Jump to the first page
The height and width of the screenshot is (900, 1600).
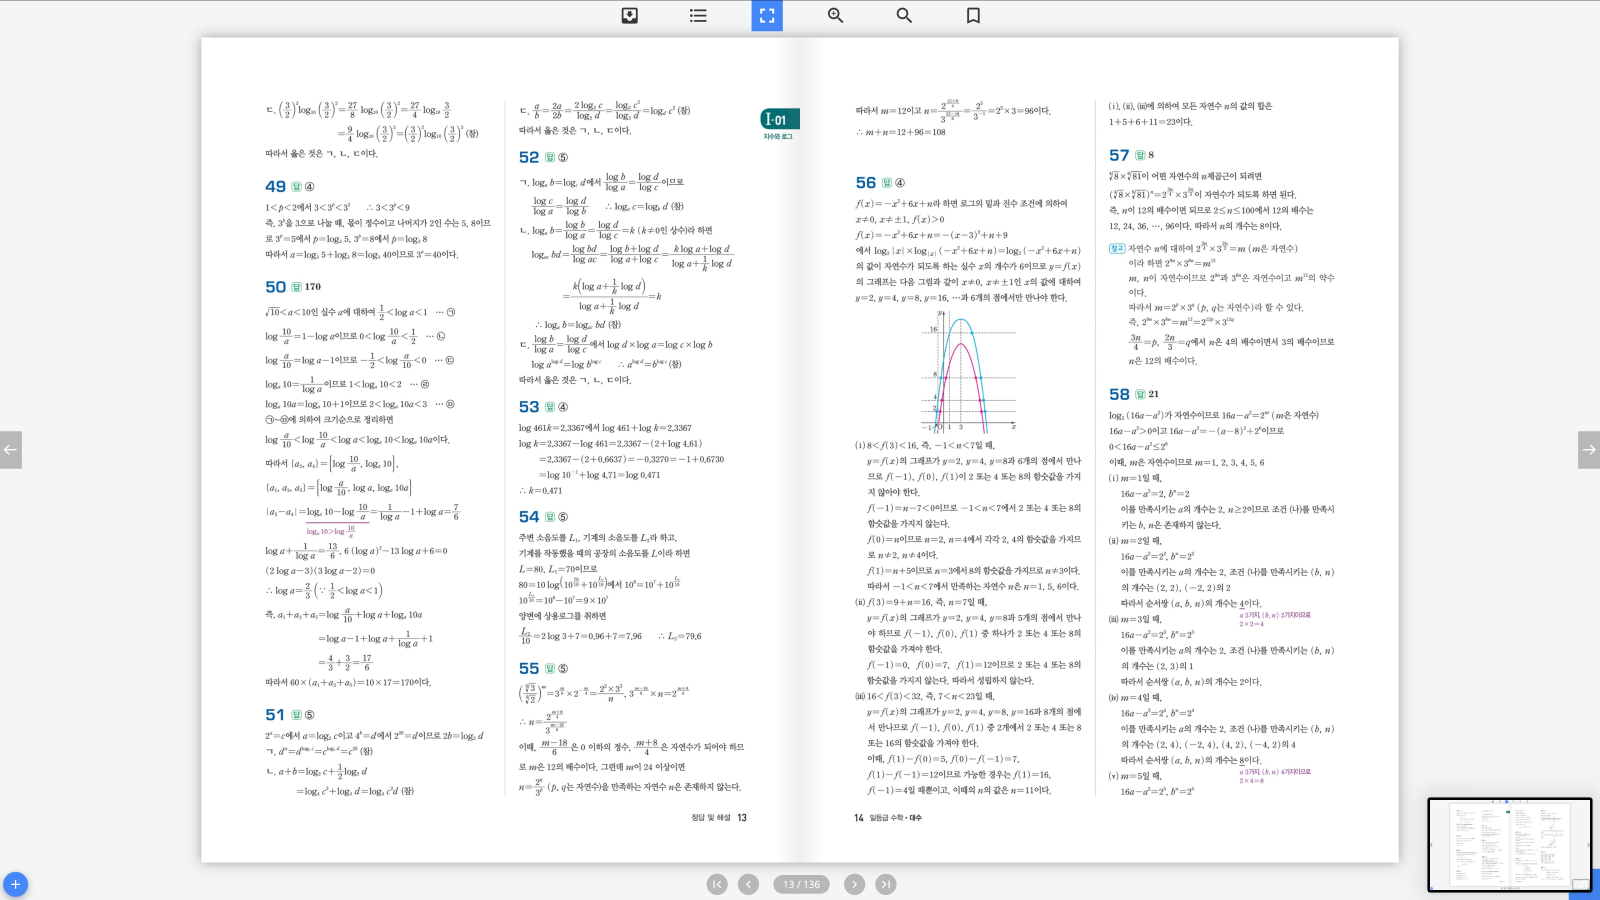coord(717,884)
